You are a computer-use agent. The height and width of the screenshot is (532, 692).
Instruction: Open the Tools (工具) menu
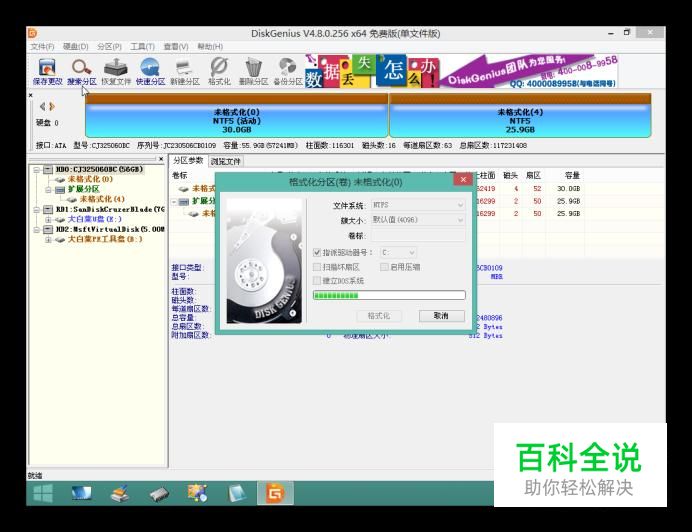(x=143, y=46)
